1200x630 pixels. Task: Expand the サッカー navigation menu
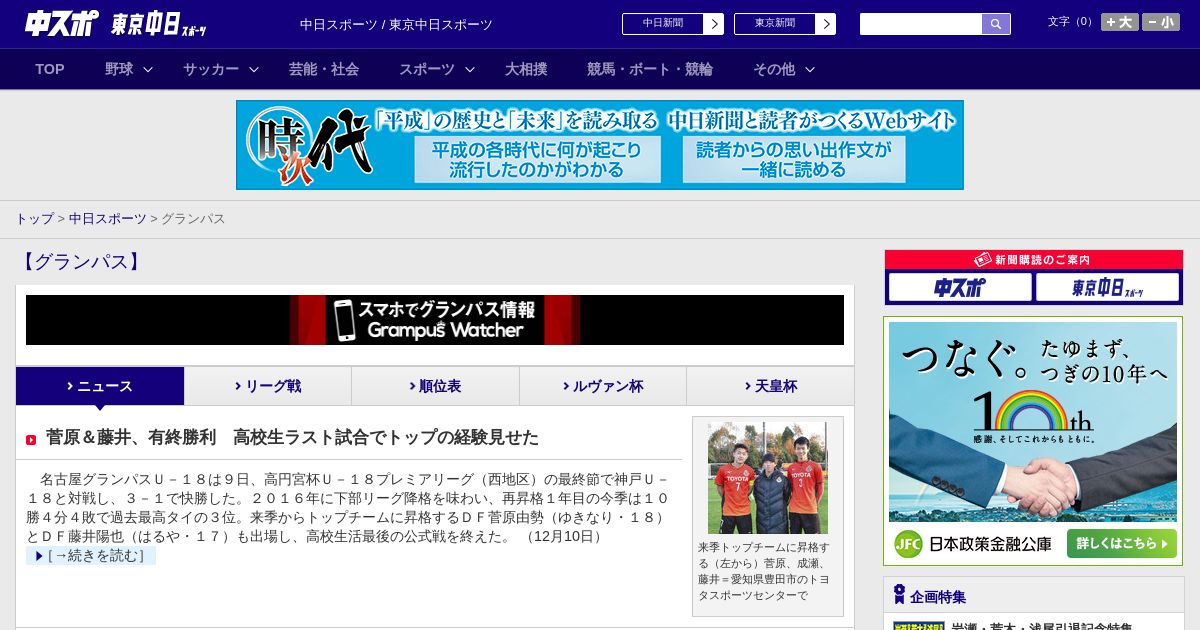(x=221, y=69)
